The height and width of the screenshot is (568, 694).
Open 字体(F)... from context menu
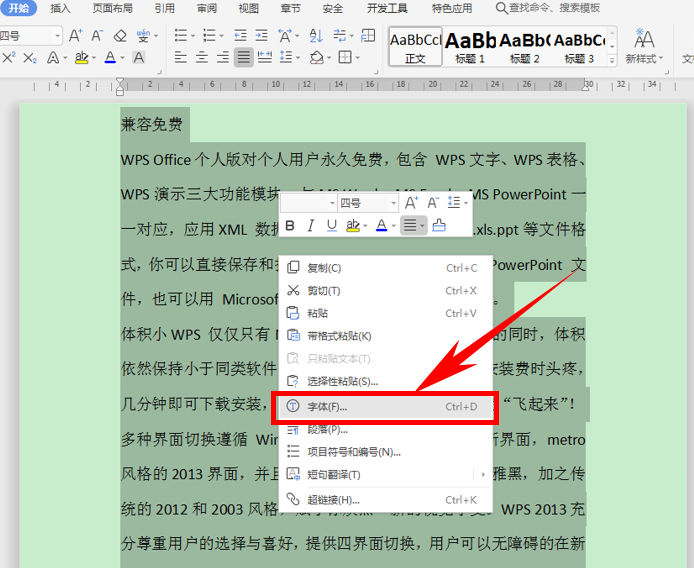(386, 406)
